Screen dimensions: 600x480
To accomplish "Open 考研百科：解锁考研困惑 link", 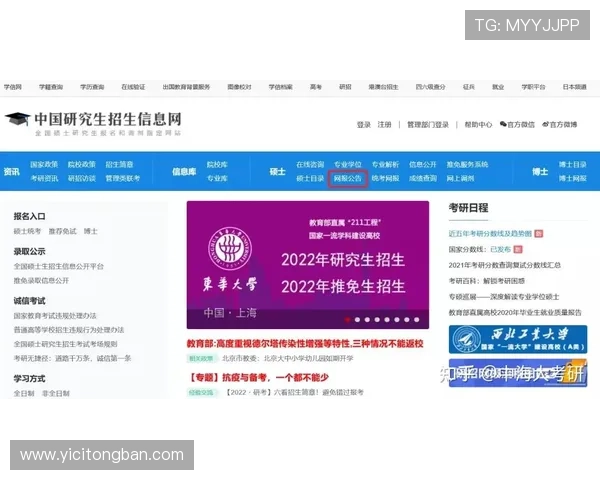I will [x=487, y=281].
